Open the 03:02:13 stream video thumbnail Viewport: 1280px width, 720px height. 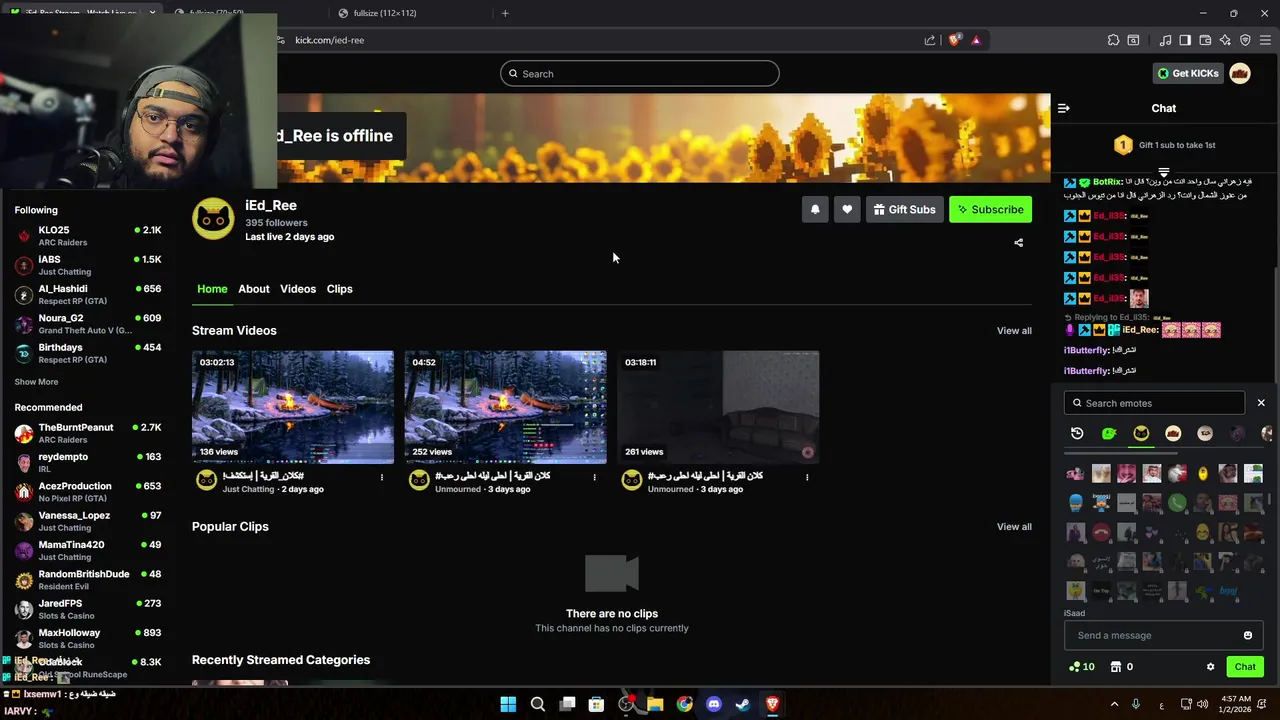coord(293,407)
